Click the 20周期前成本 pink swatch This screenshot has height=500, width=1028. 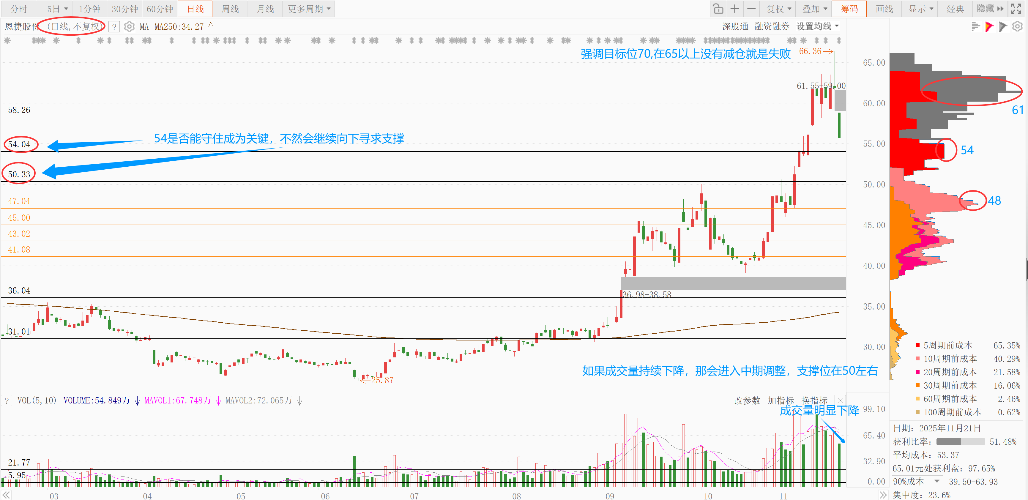point(918,372)
